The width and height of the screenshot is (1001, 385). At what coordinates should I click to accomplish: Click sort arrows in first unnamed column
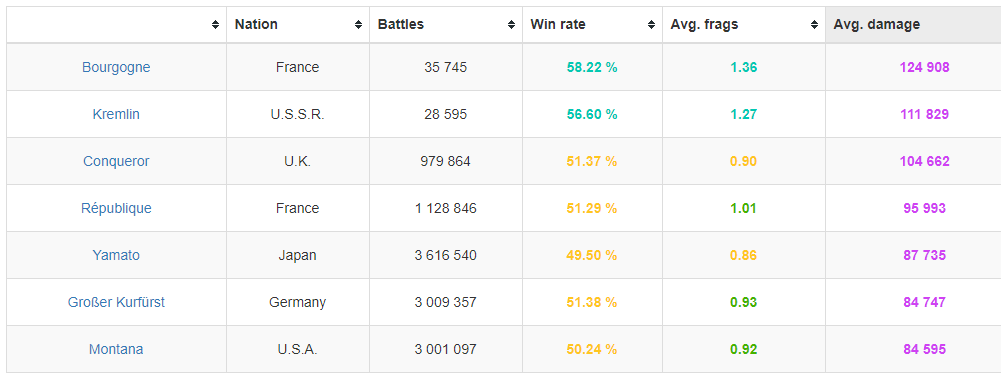click(215, 25)
